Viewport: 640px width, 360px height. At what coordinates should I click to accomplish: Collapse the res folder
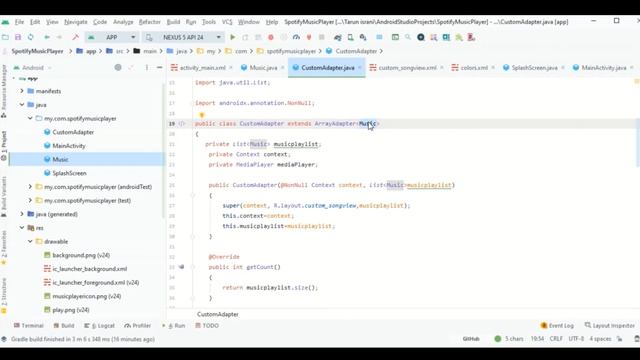pos(22,228)
